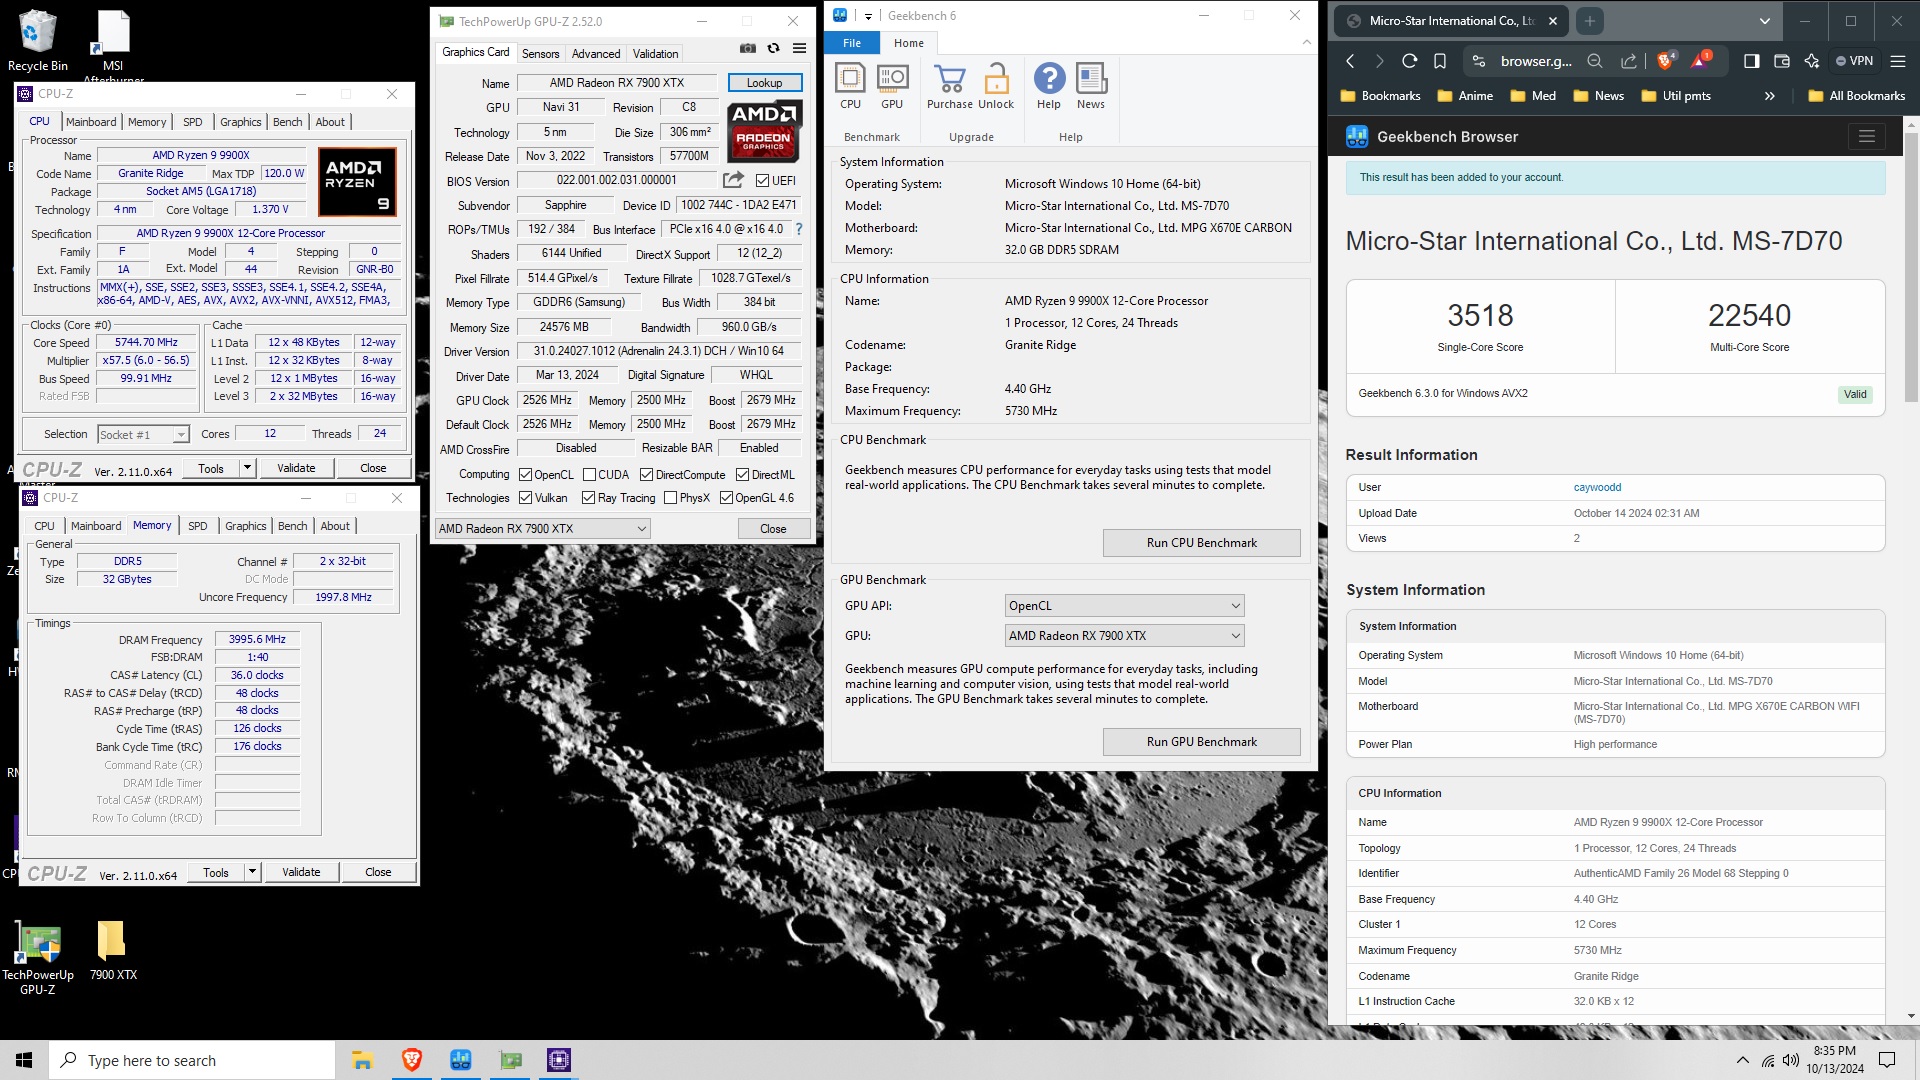Screen dimensions: 1920x1080
Task: Open the GPU-Z hamburger menu
Action: 800,48
